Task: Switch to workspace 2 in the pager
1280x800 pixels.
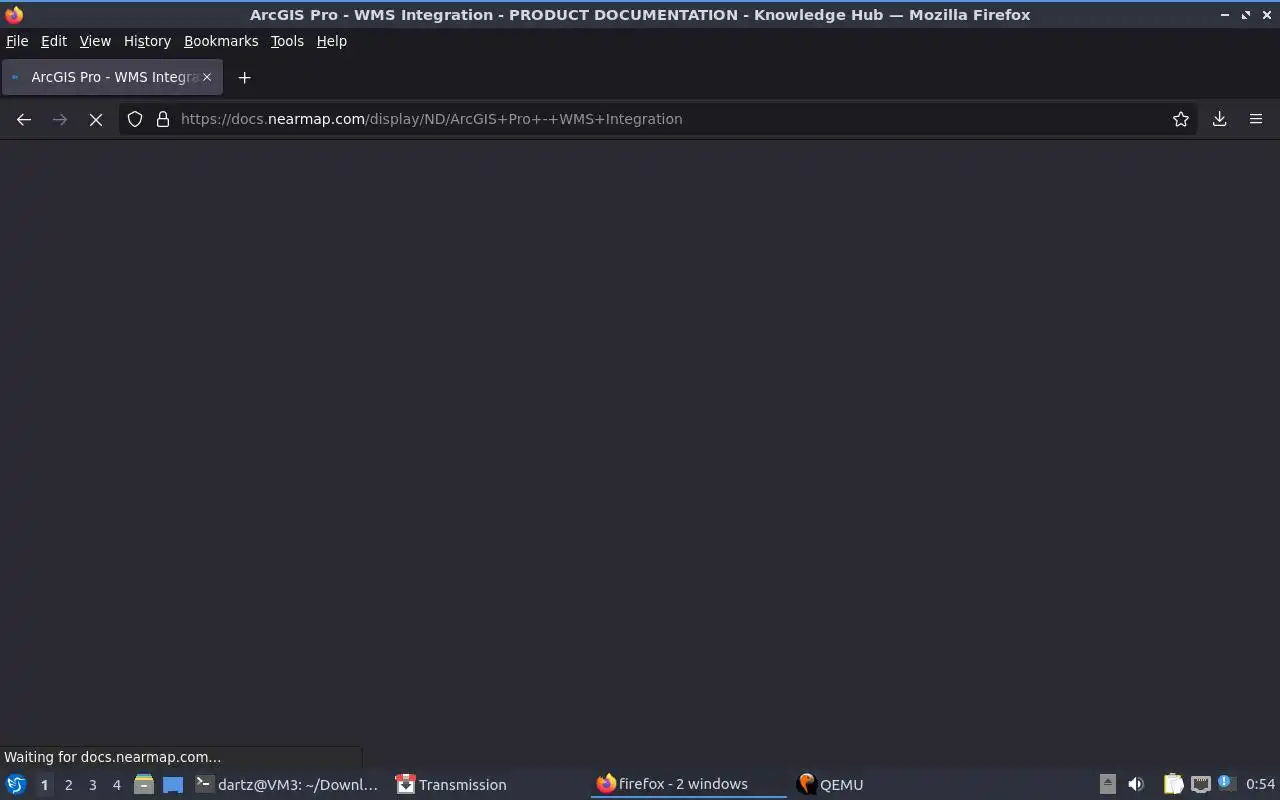Action: pyautogui.click(x=68, y=785)
